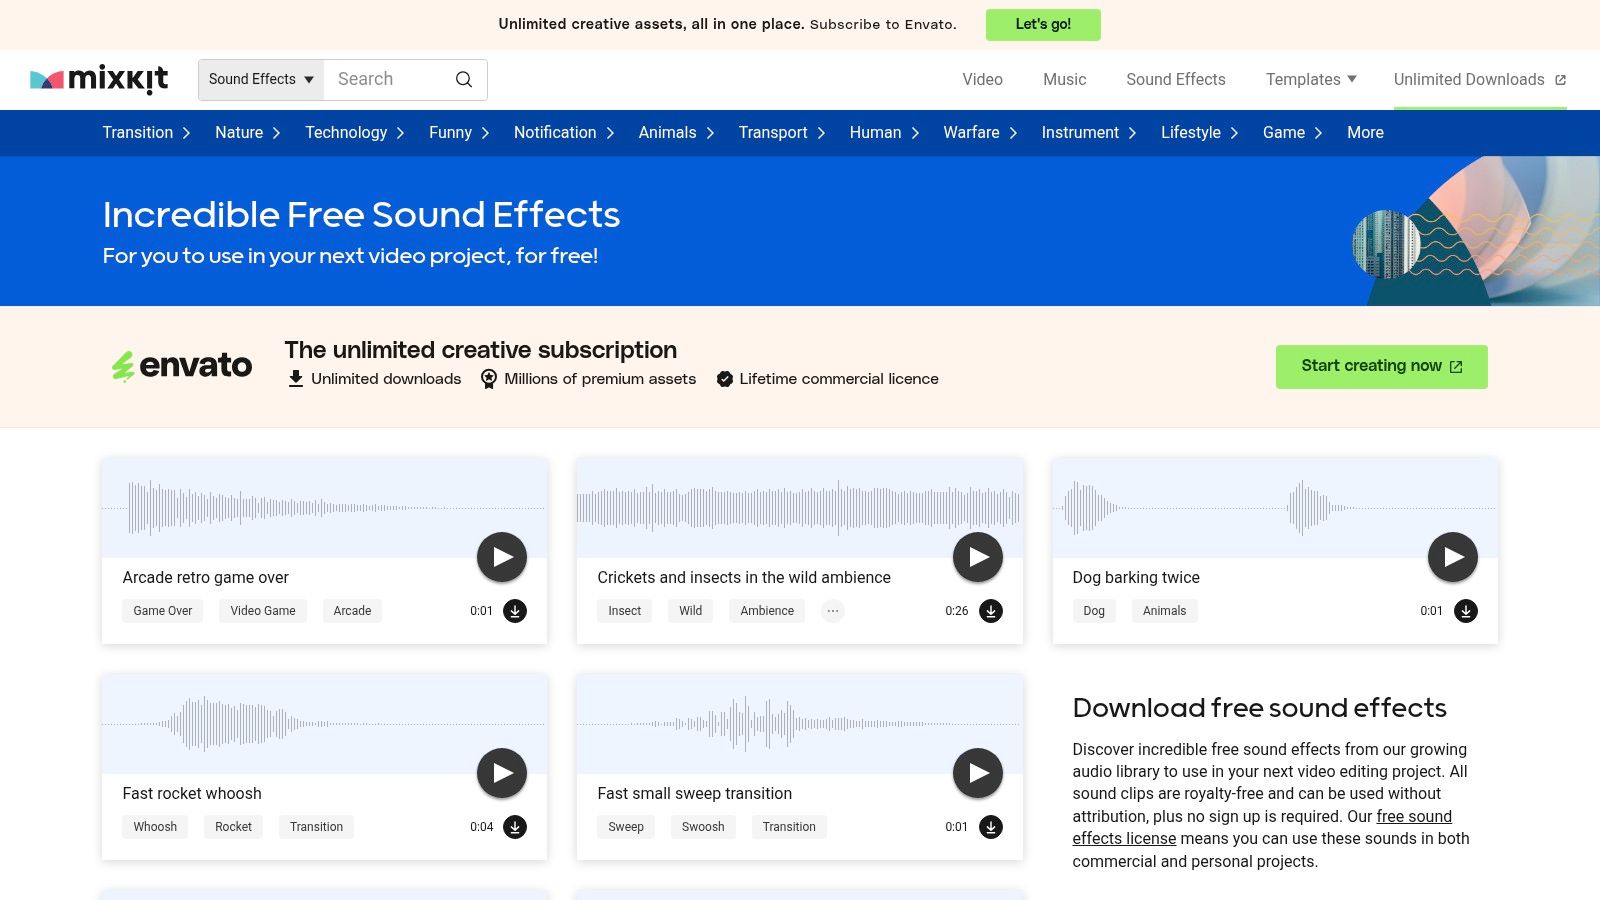Image resolution: width=1600 pixels, height=900 pixels.
Task: Play the Crickets and insects ambience sound
Action: (x=977, y=556)
